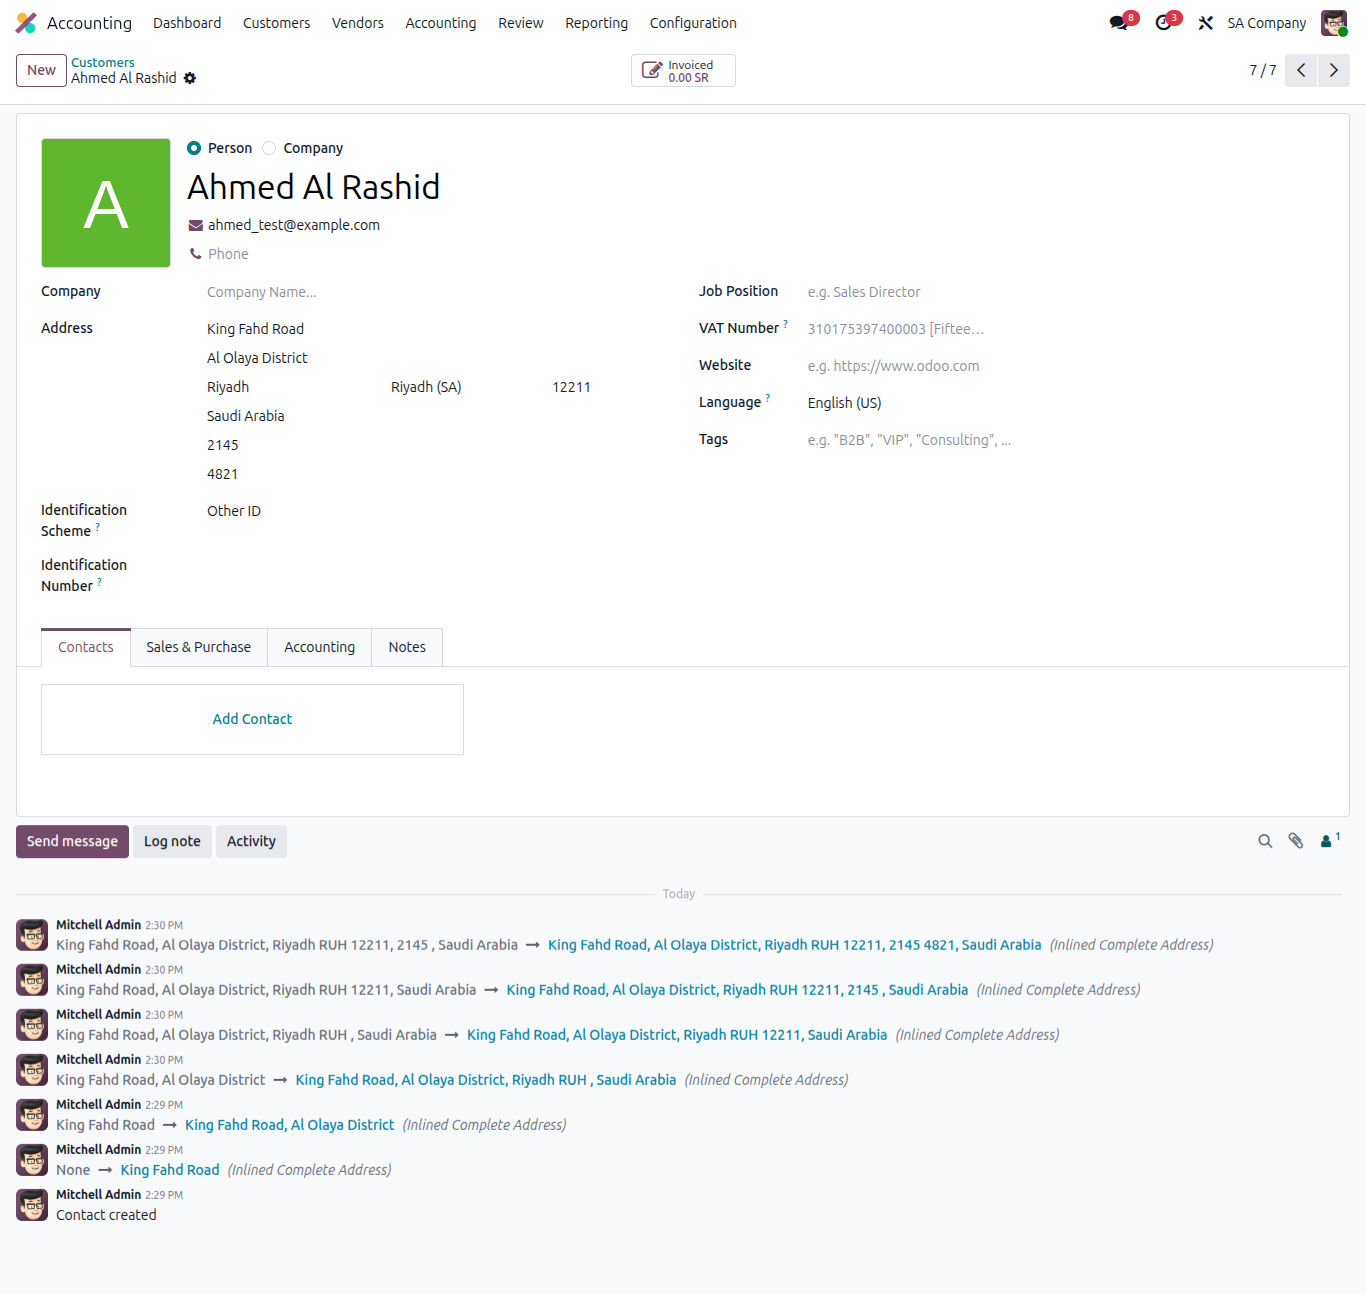Click the Add Contact link

(252, 719)
